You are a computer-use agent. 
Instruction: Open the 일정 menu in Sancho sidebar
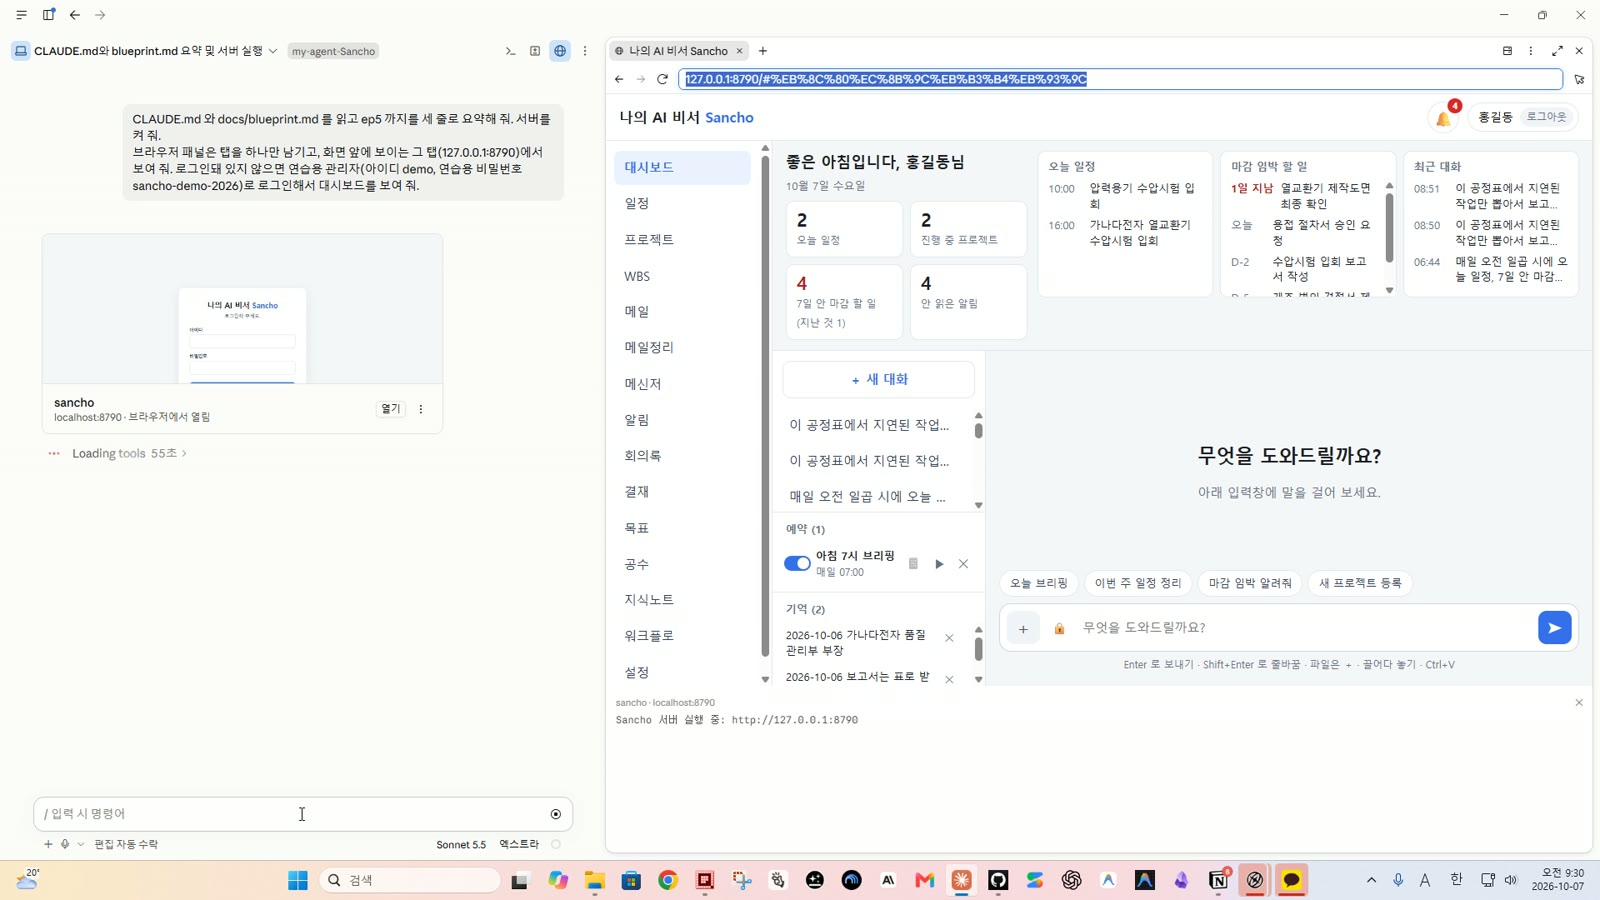[682, 204]
